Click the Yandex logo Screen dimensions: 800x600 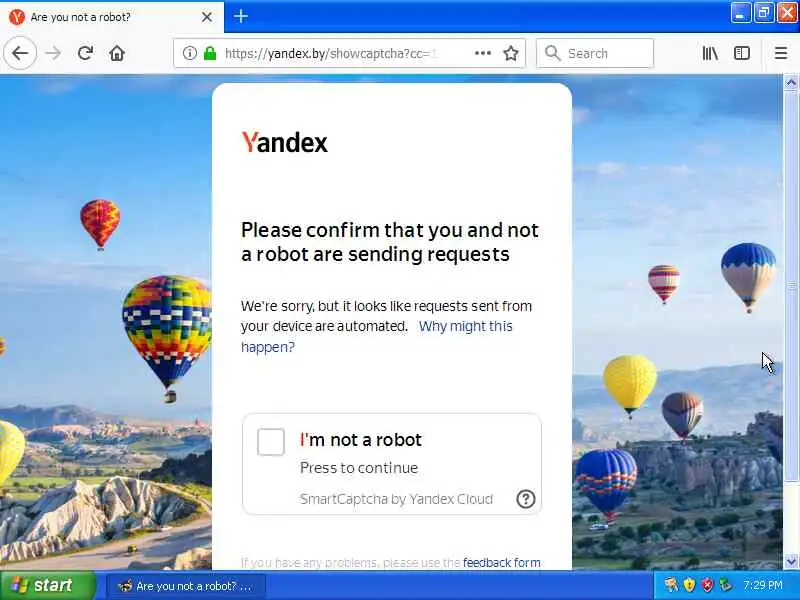[x=284, y=142]
